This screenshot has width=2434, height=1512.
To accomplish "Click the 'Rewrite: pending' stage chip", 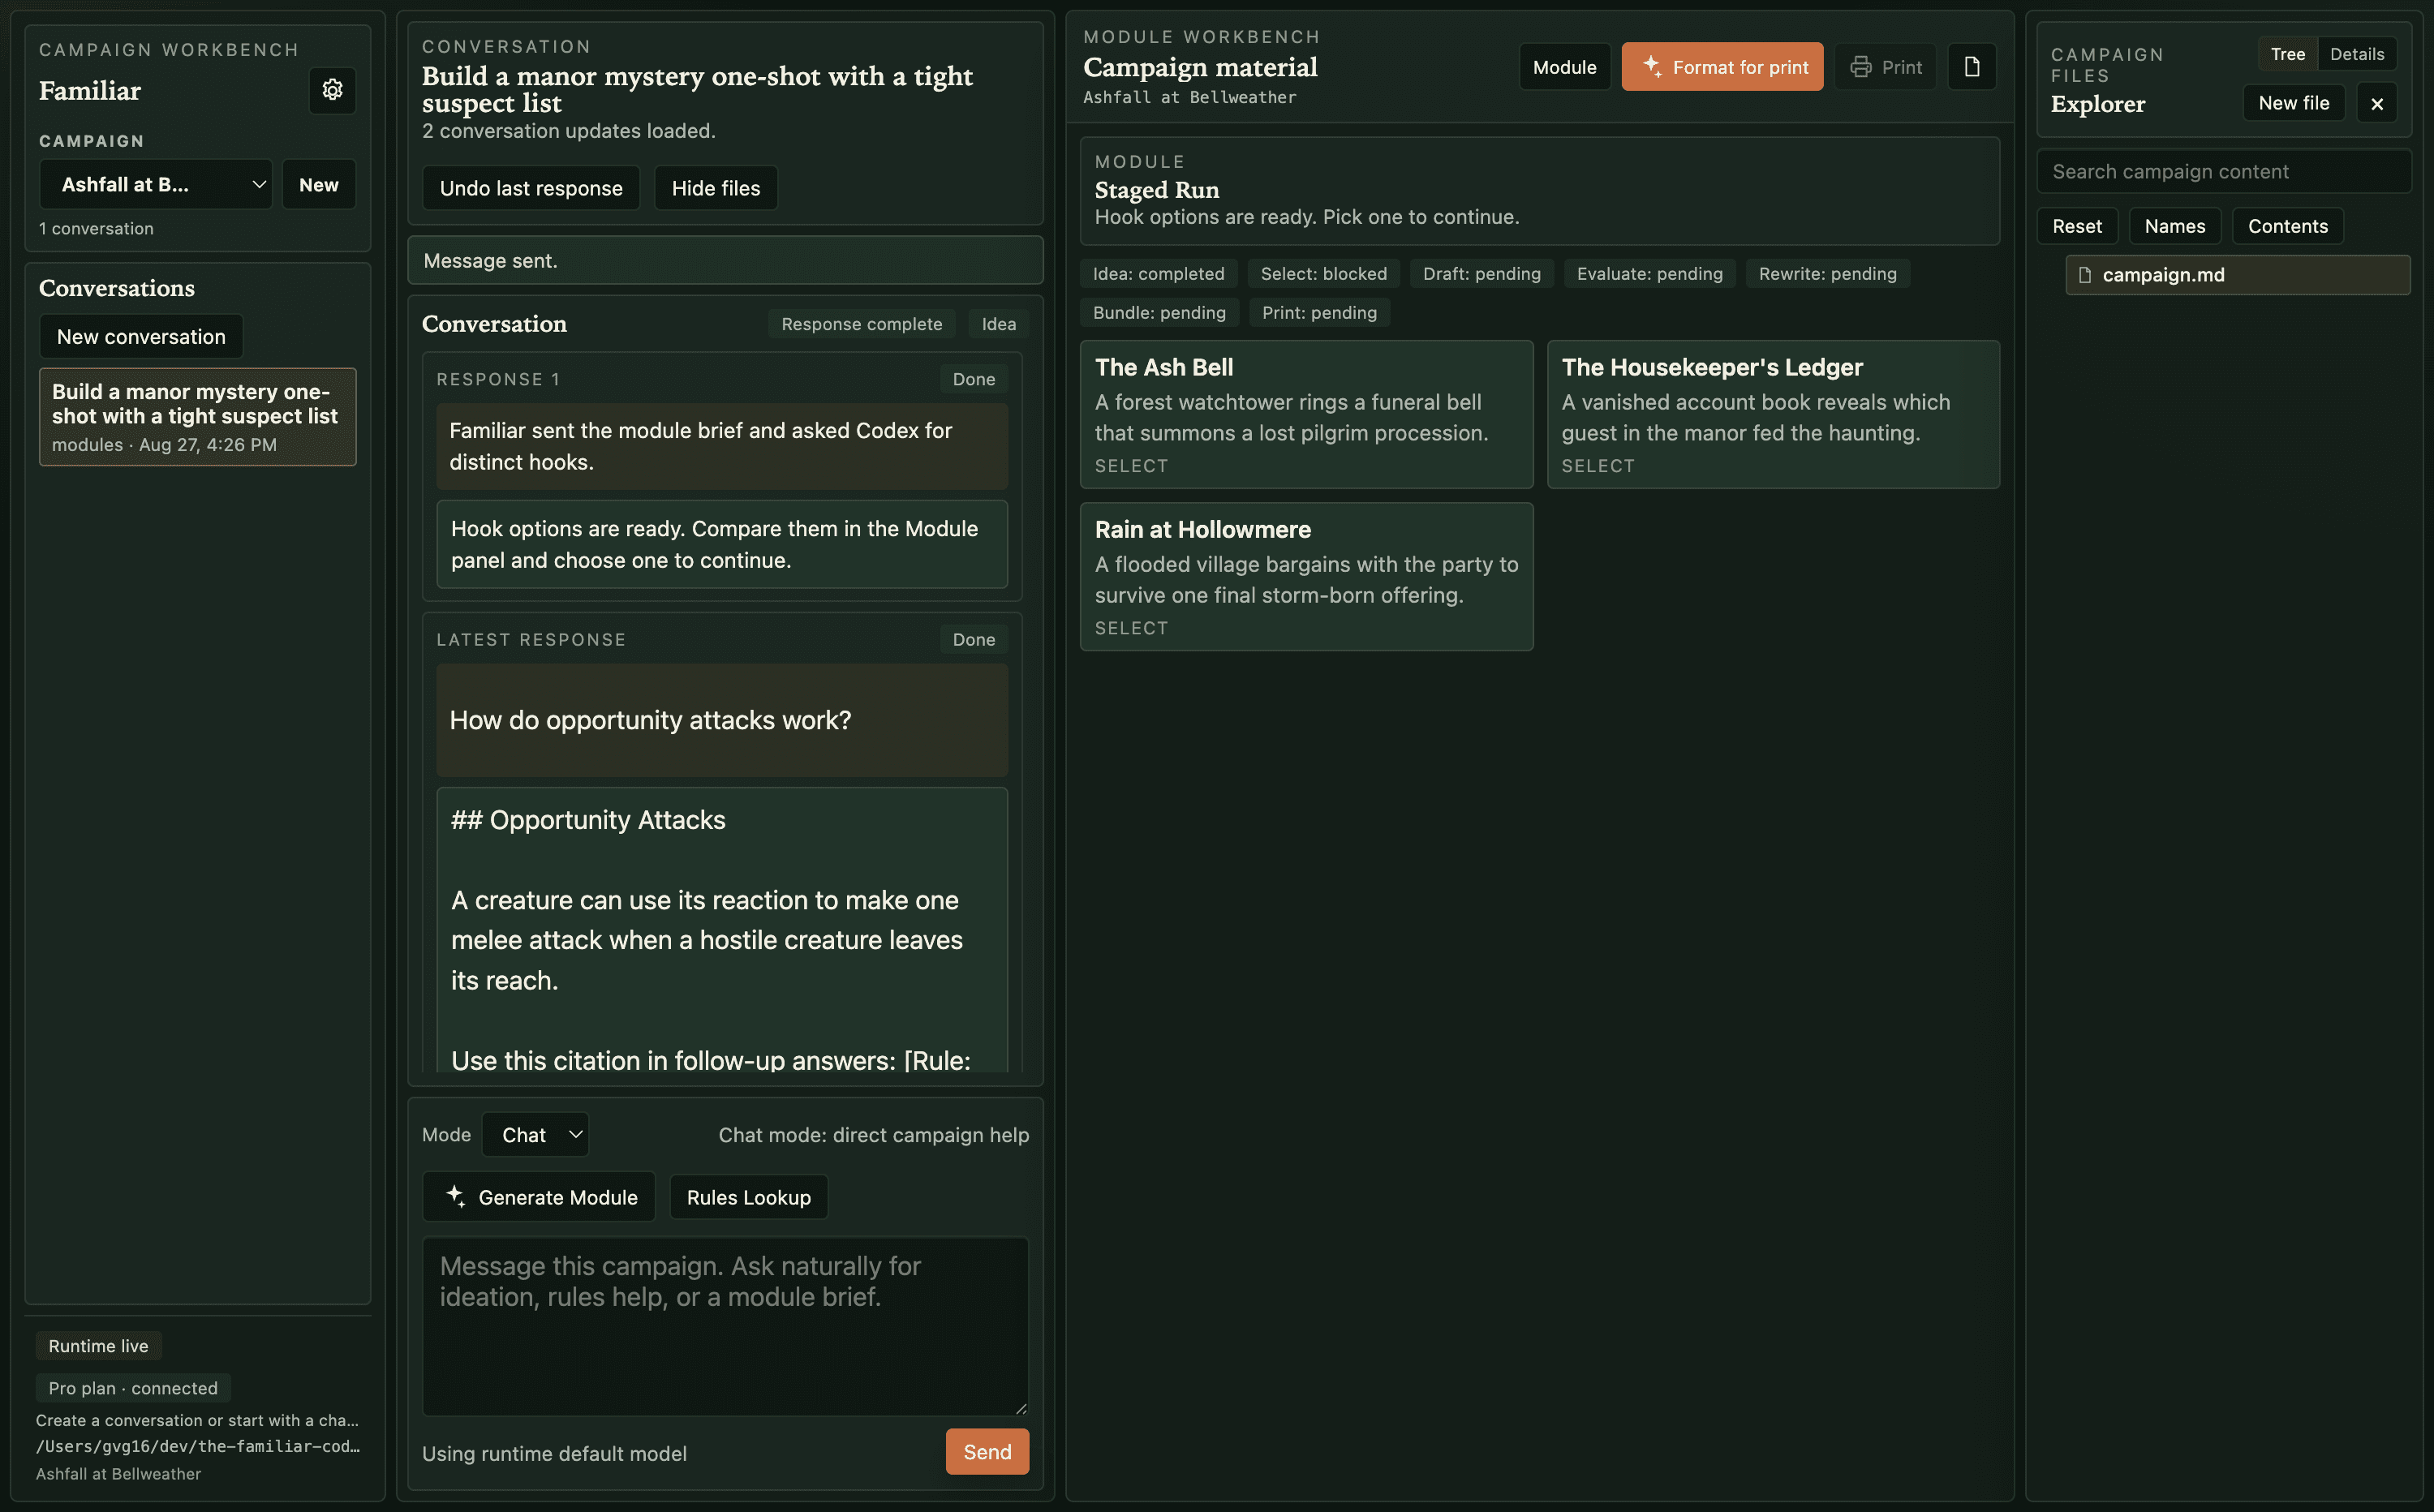I will click(x=1827, y=274).
